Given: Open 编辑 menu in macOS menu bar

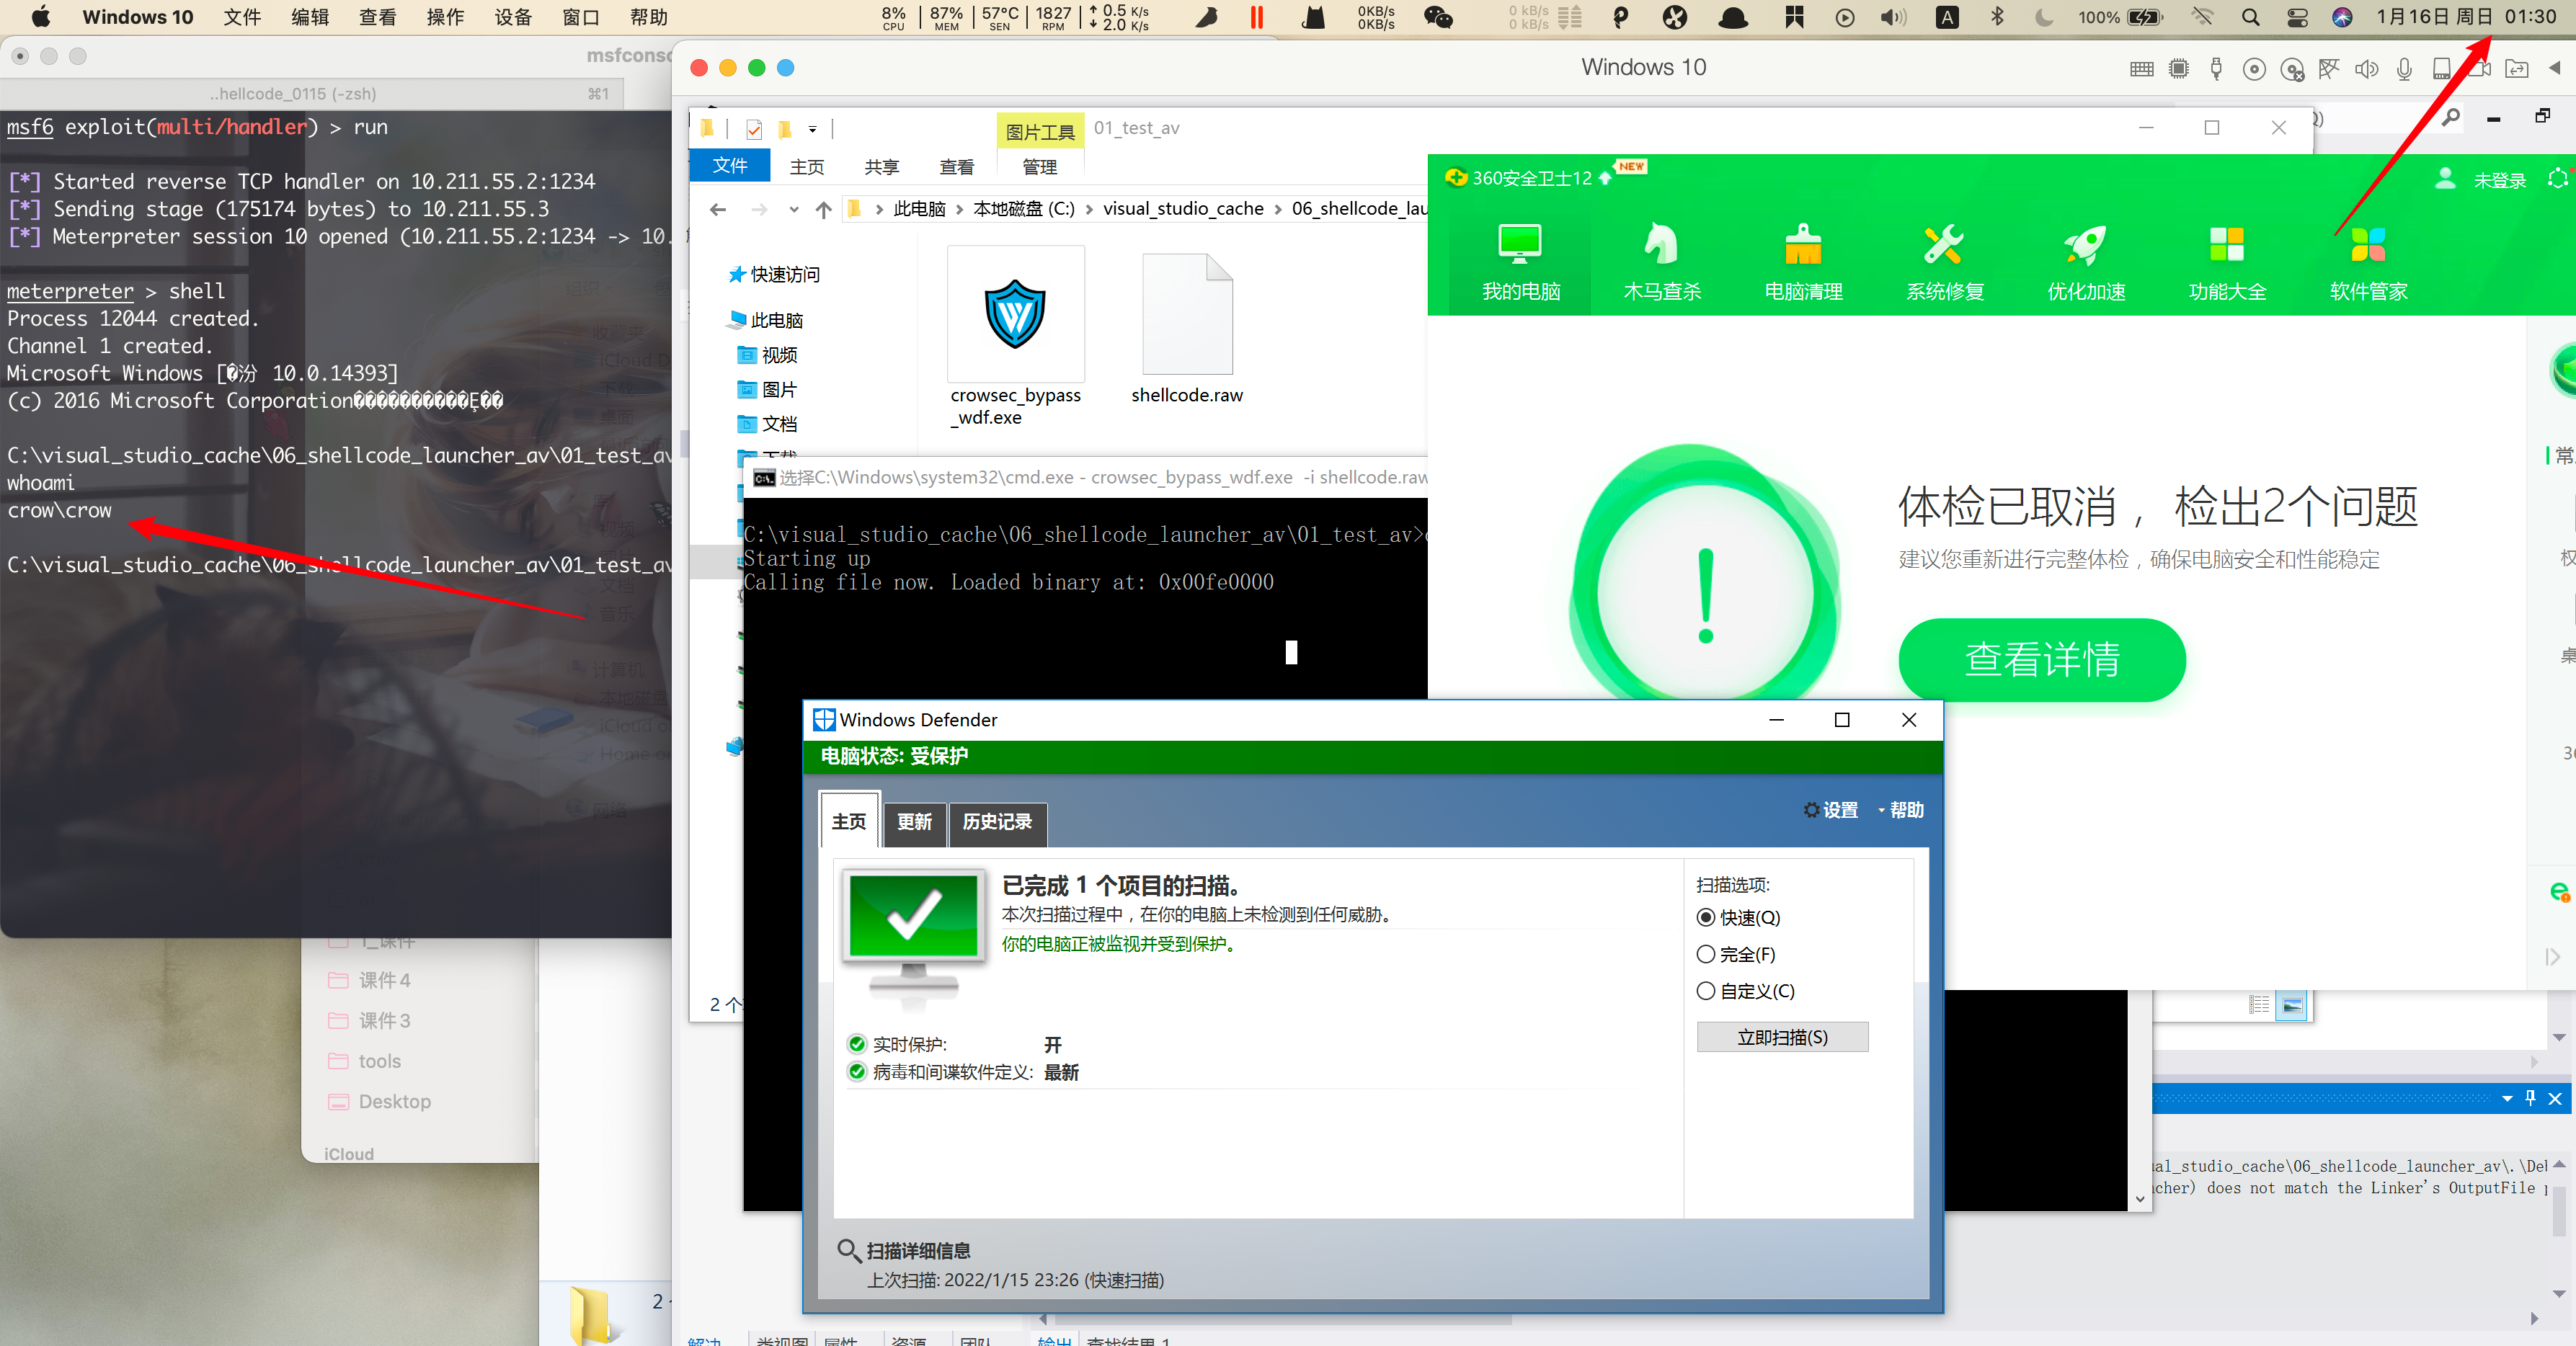Looking at the screenshot, I should pos(309,17).
